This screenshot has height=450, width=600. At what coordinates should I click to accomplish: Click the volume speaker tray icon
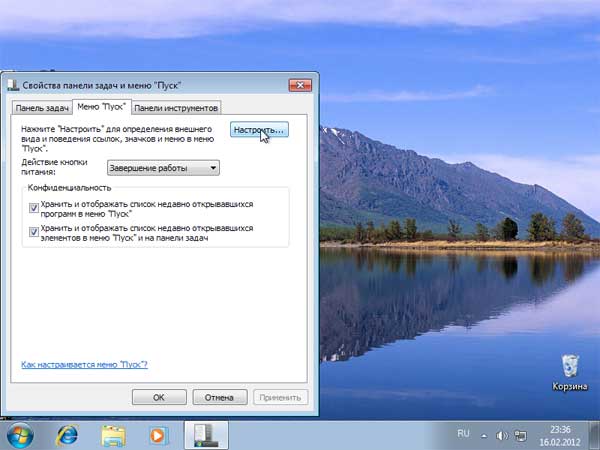502,435
